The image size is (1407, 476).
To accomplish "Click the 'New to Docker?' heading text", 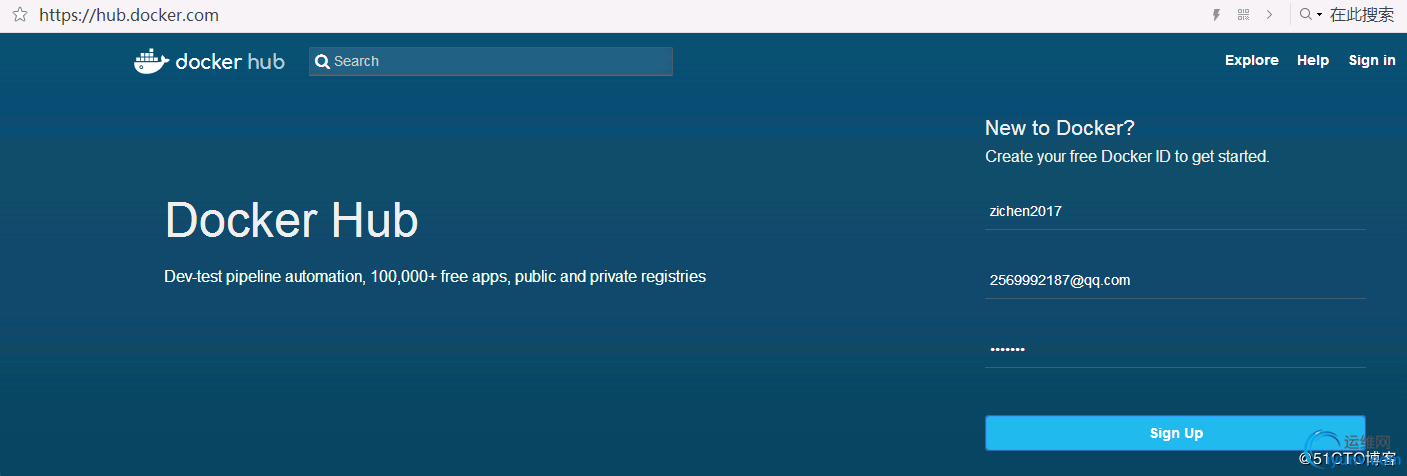I will point(1060,128).
